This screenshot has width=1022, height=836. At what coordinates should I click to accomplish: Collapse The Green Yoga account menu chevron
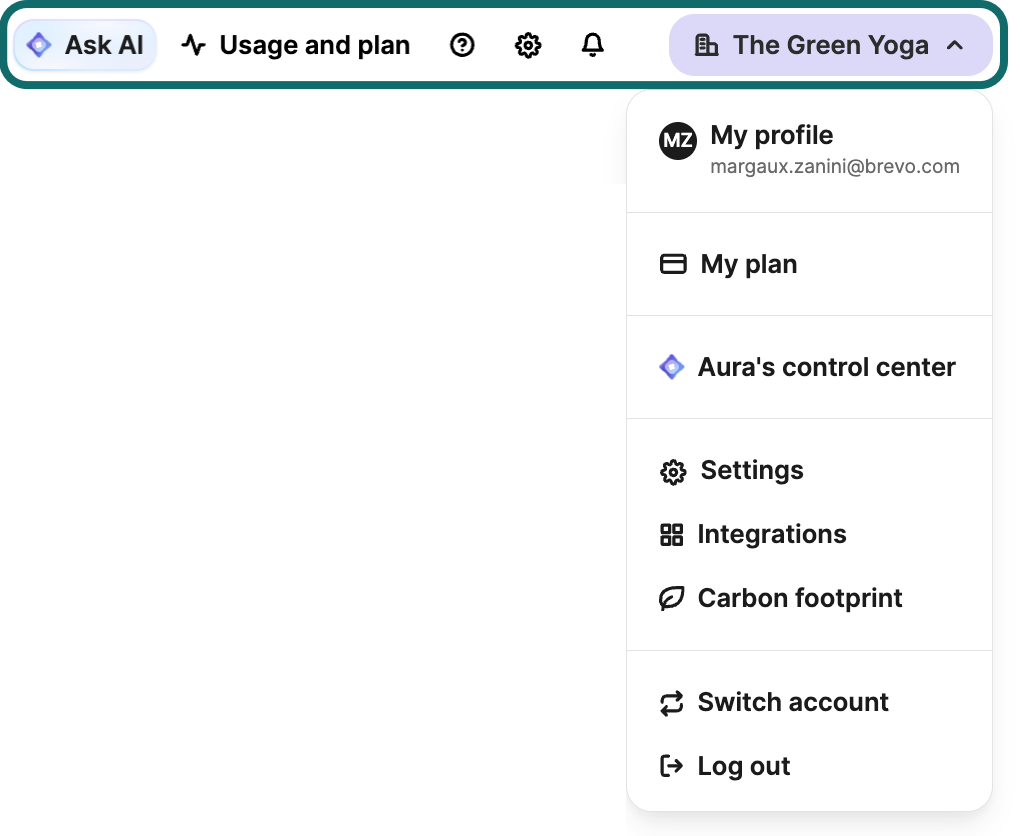(x=955, y=44)
